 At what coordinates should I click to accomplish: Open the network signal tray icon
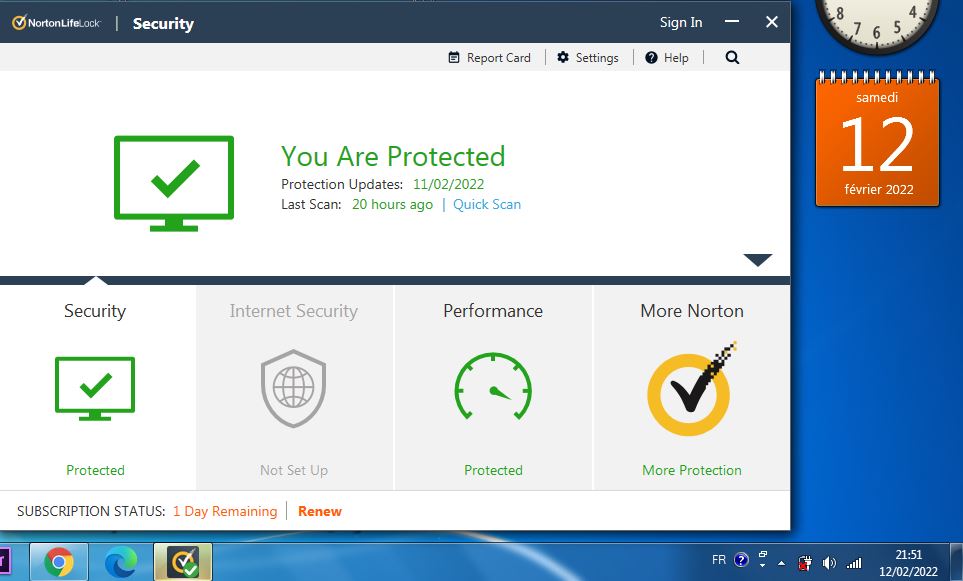tap(854, 563)
